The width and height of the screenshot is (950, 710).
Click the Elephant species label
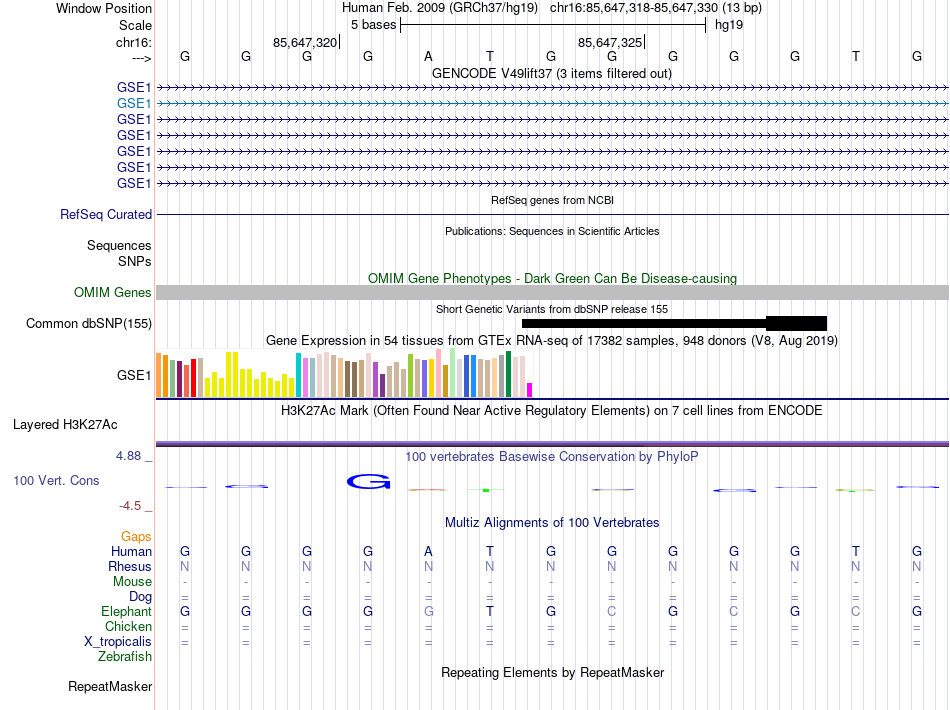[x=126, y=611]
